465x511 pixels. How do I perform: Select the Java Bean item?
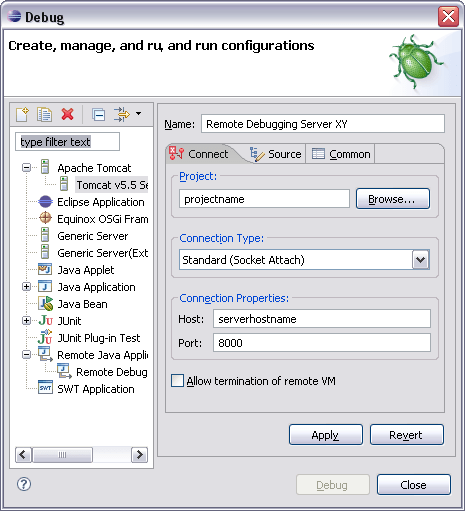point(82,304)
